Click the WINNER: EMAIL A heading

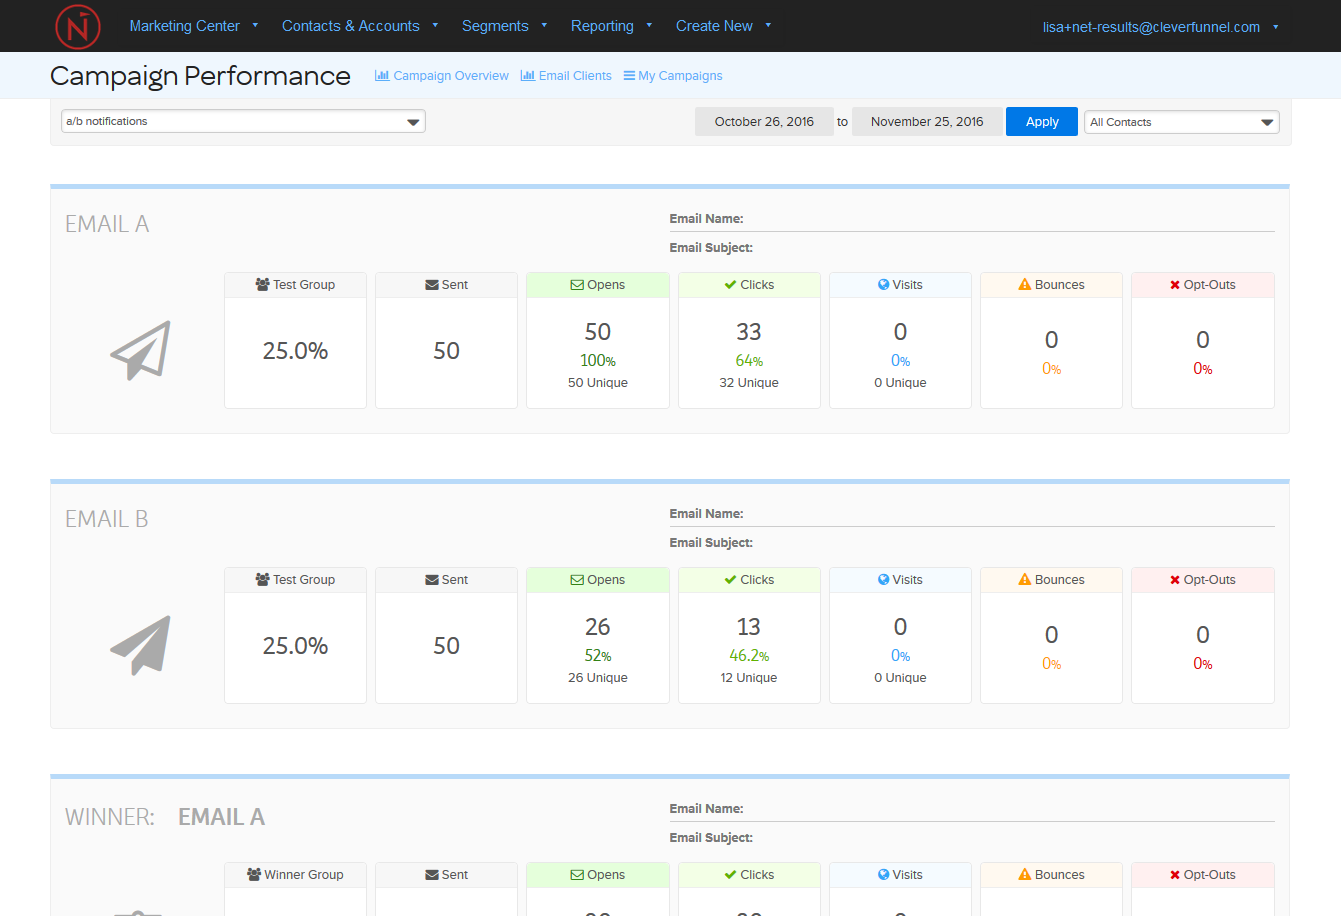[165, 817]
